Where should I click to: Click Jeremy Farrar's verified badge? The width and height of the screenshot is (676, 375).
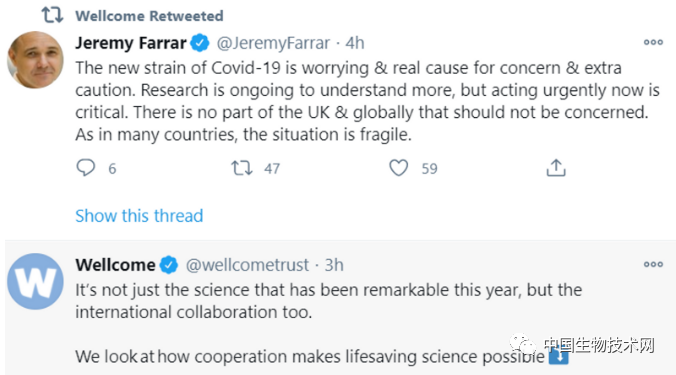pyautogui.click(x=200, y=43)
